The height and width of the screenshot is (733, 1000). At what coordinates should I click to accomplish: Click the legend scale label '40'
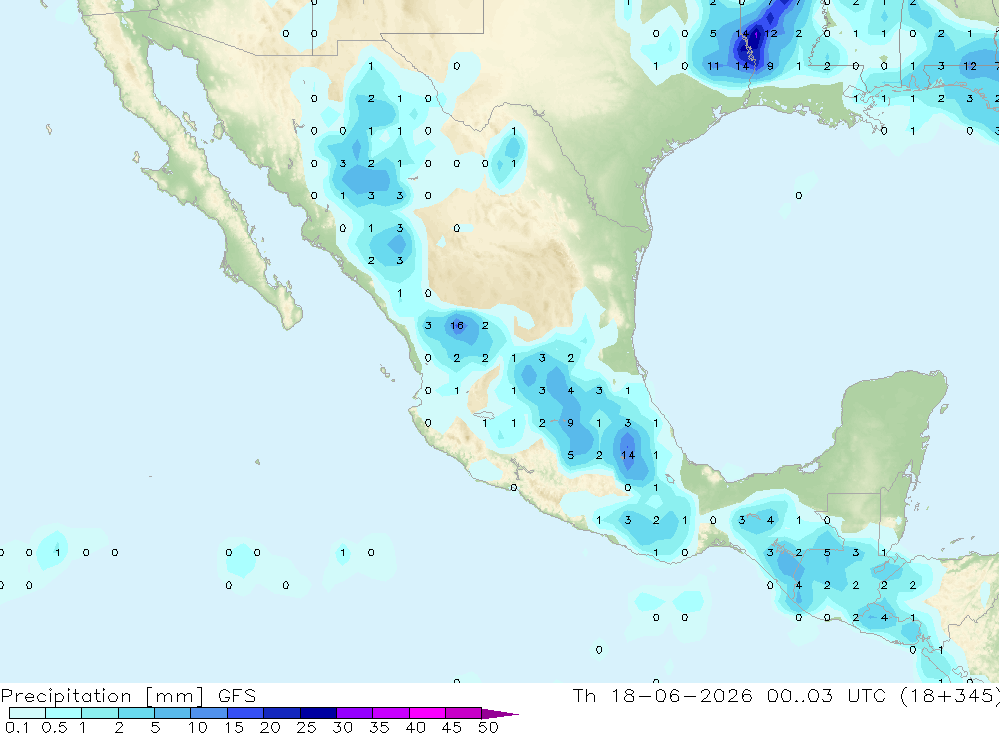pos(415,727)
